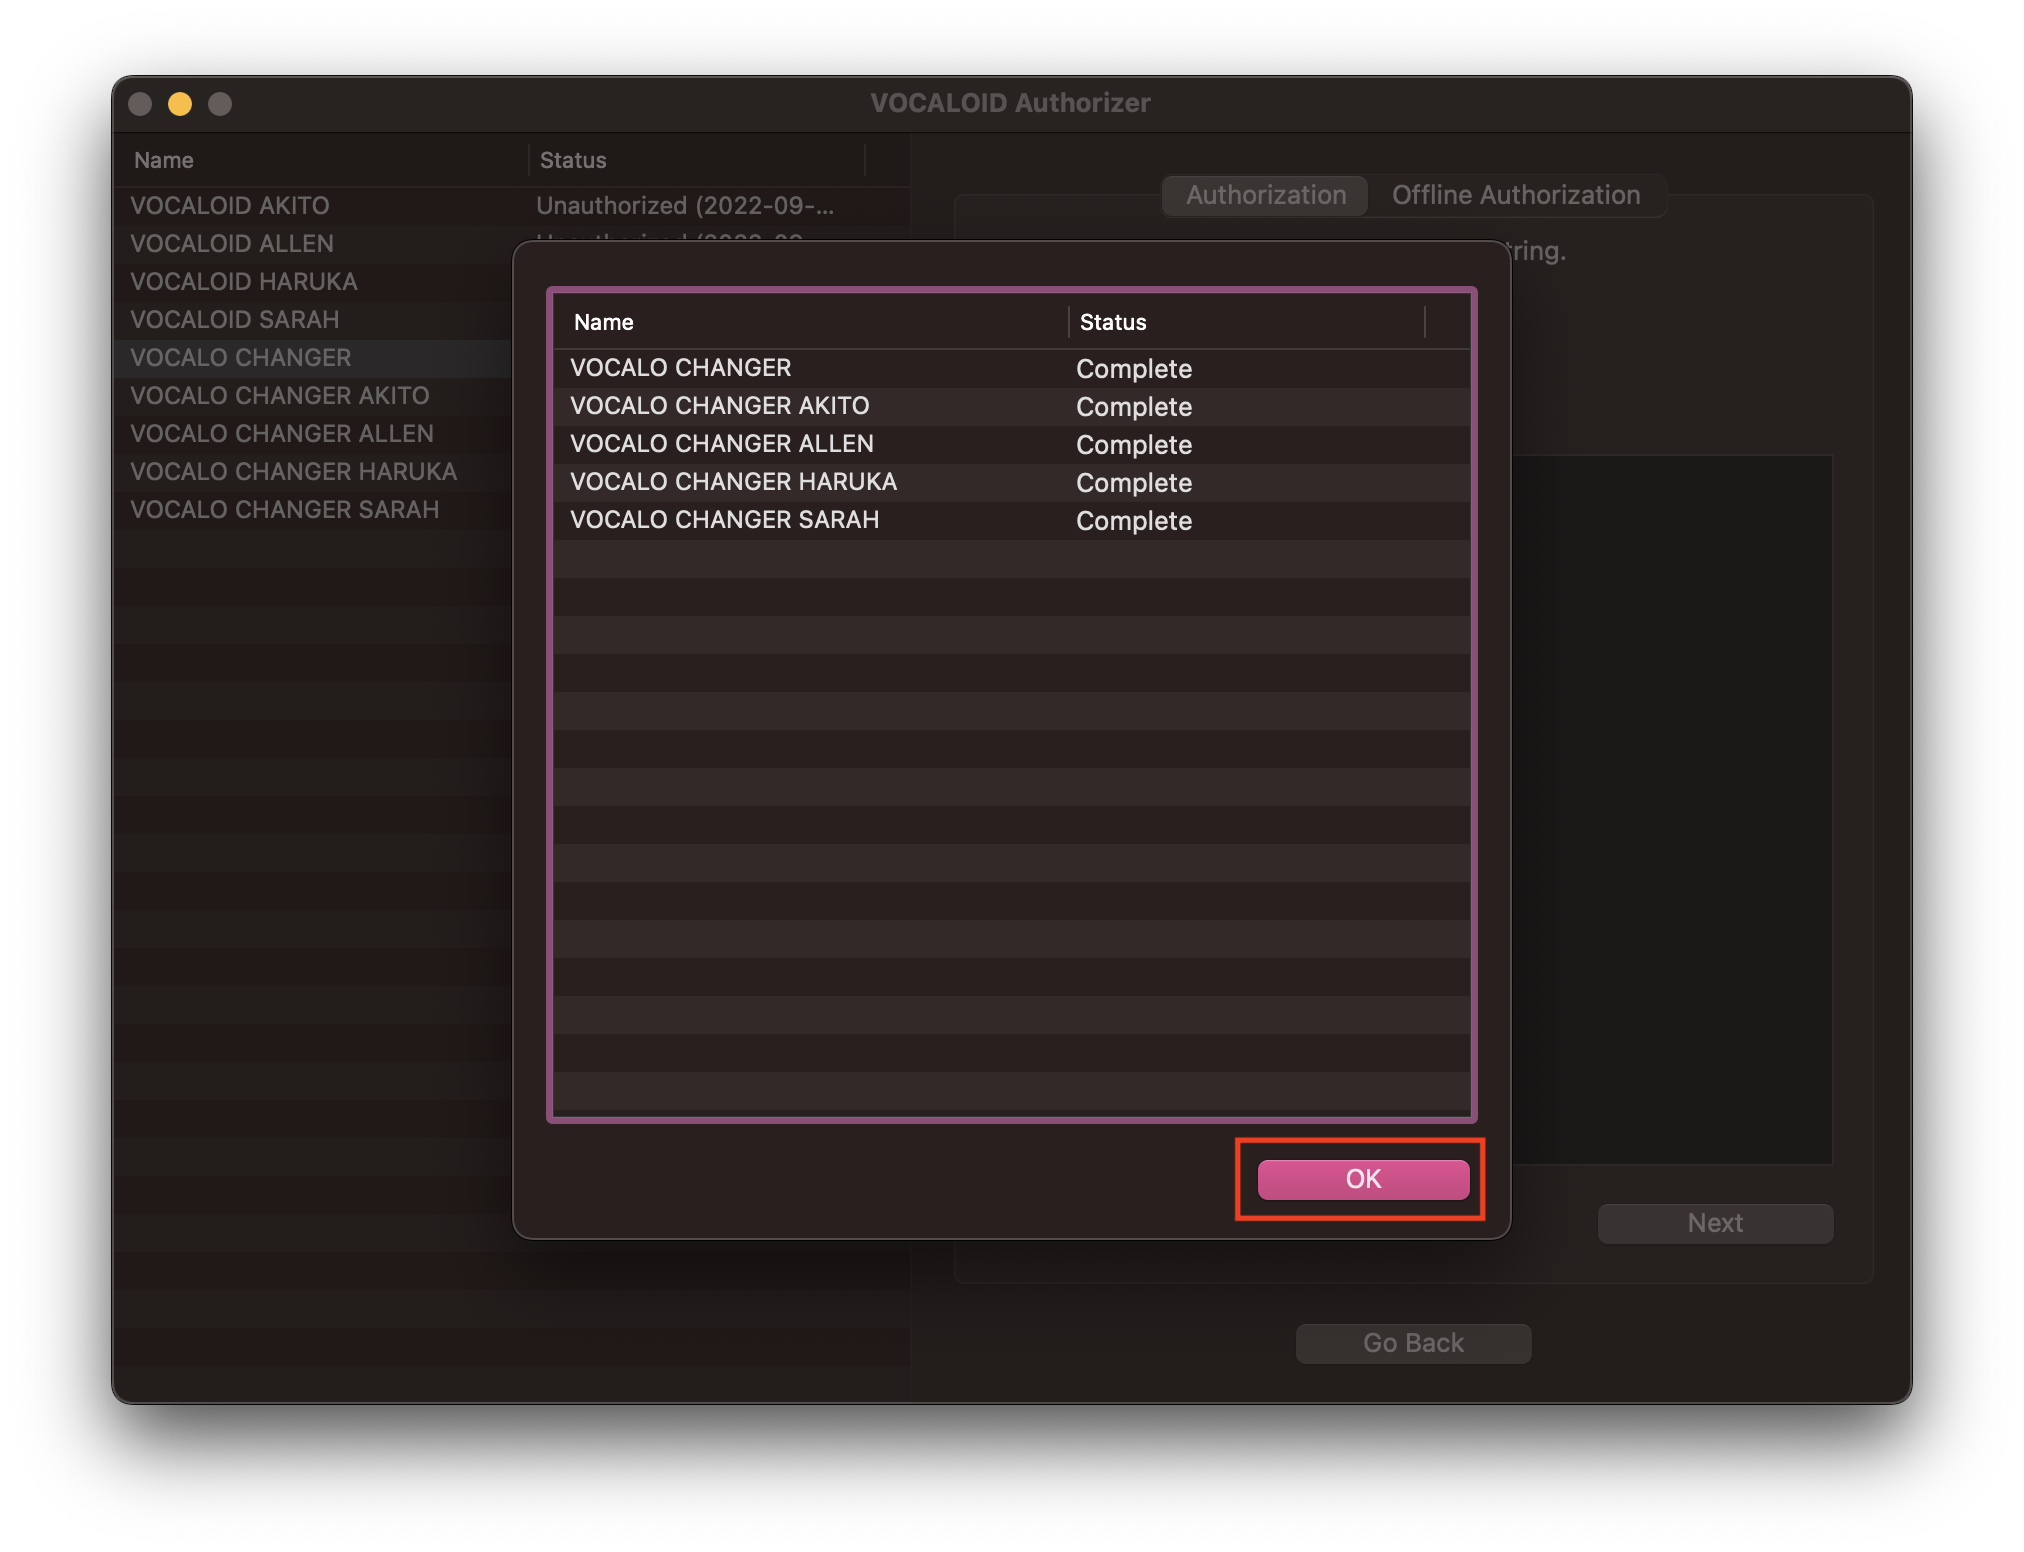Select VOCALO CHANGER HARUKA in the list
This screenshot has height=1552, width=2024.
click(x=292, y=471)
